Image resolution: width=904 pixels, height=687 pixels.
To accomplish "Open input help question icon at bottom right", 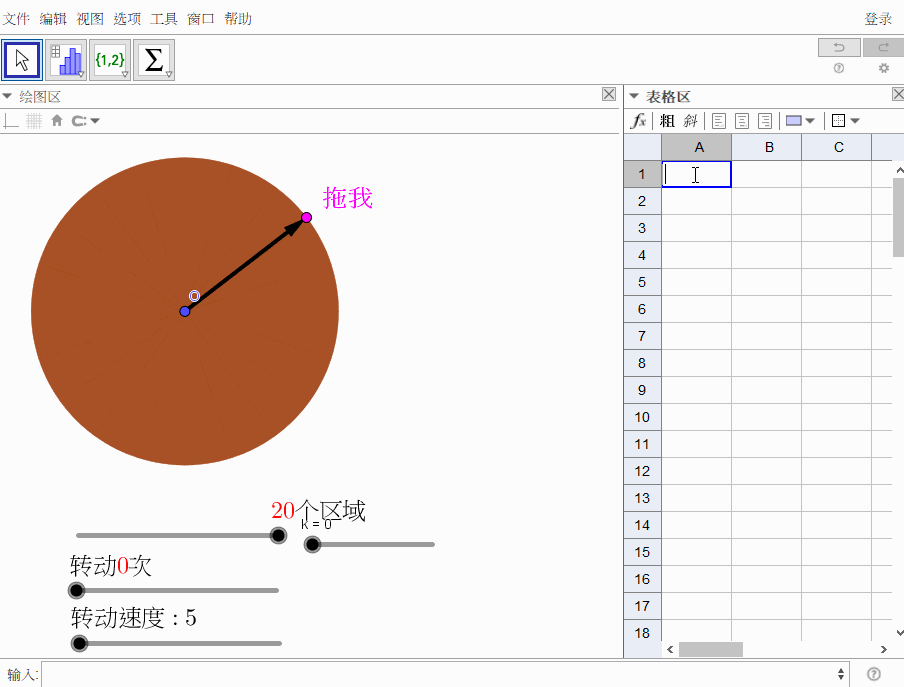I will (873, 674).
